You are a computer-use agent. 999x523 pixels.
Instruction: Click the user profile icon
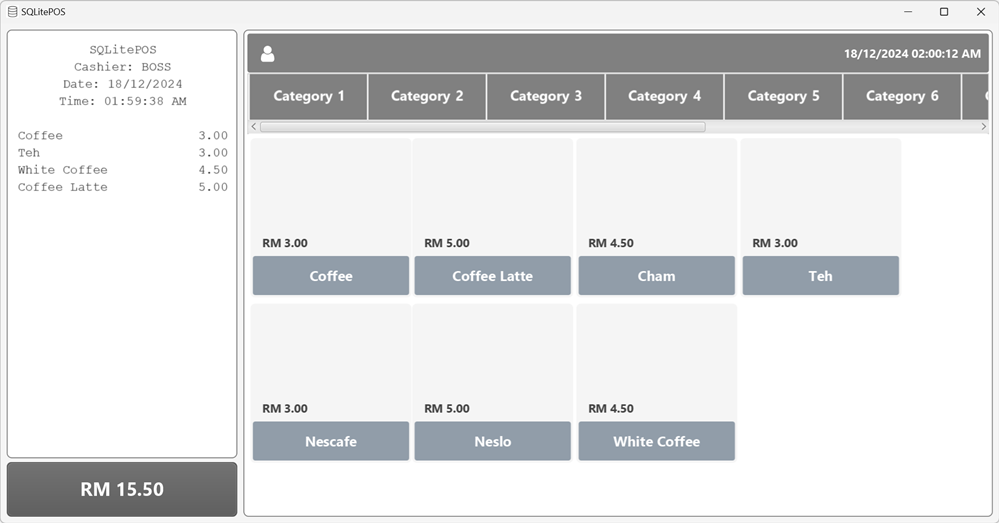[267, 54]
